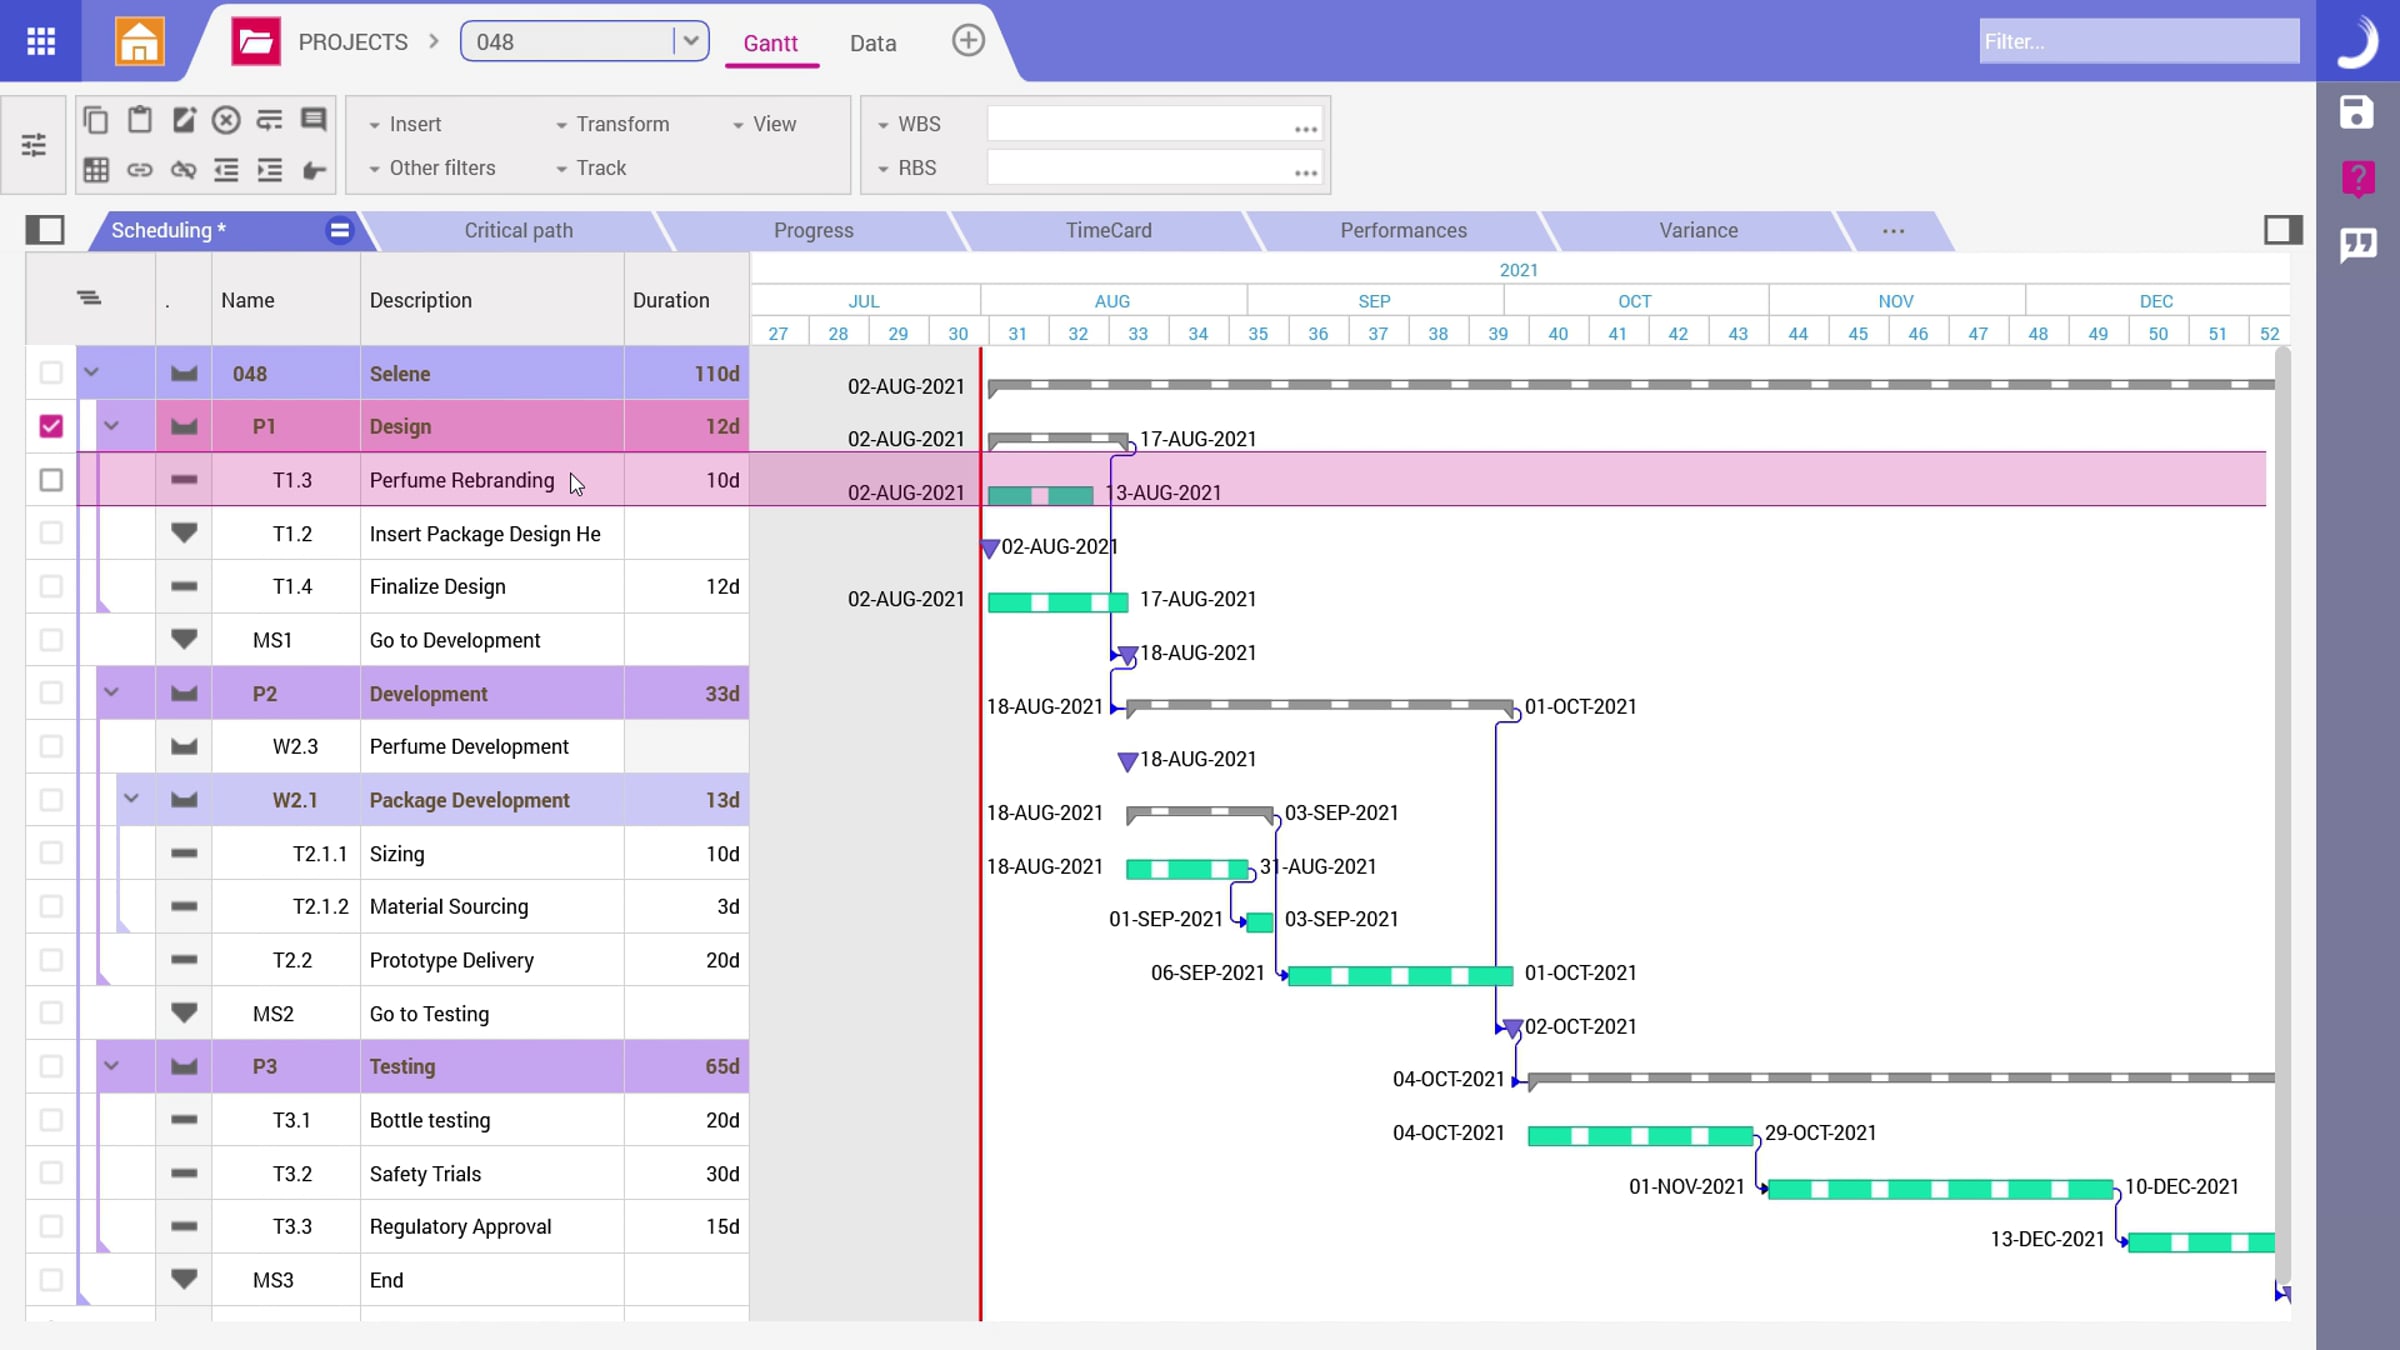2400x1350 pixels.
Task: Click into the Filter search field
Action: (2139, 41)
